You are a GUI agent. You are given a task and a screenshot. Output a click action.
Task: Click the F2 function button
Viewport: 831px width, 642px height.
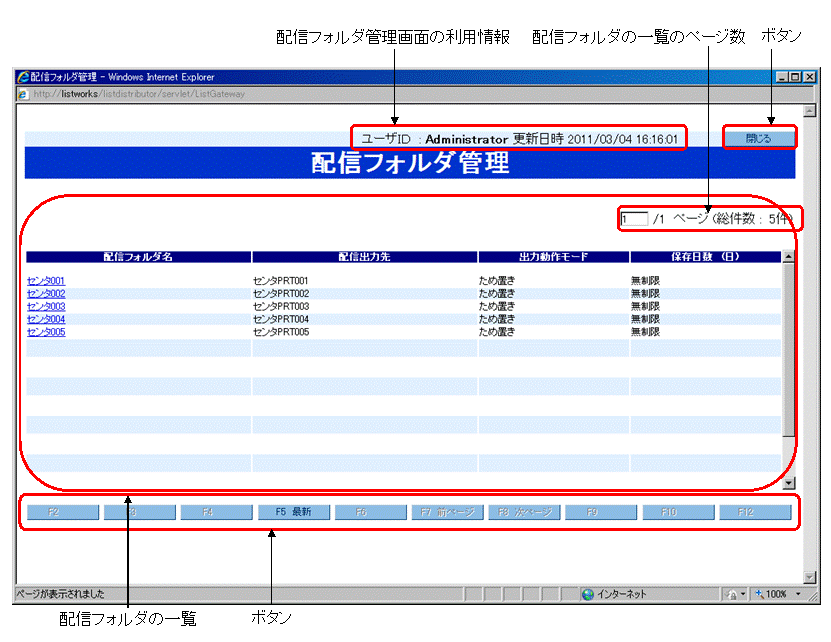(61, 512)
